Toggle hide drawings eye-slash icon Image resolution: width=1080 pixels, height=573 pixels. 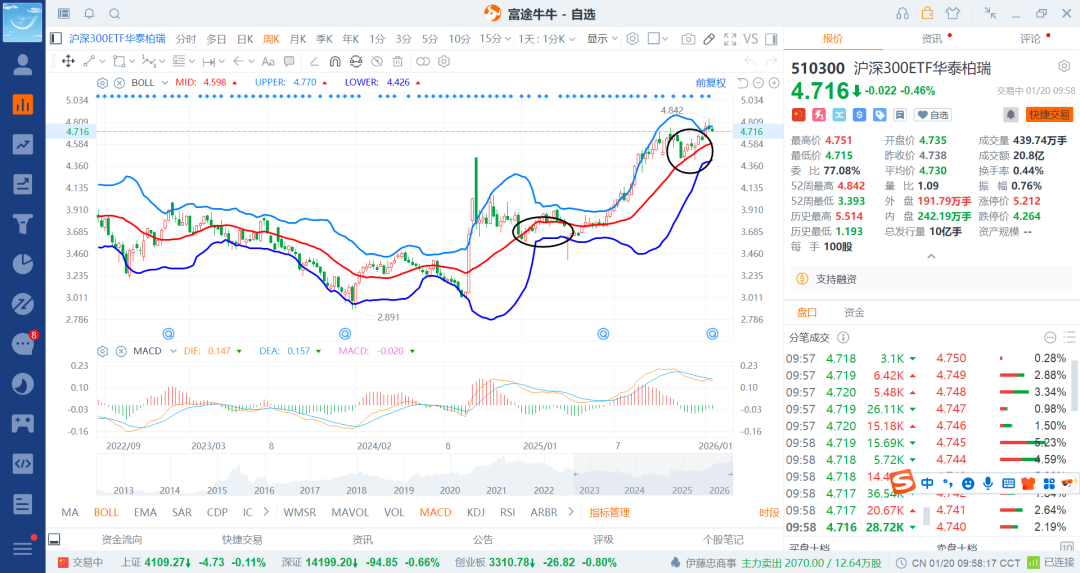[377, 61]
